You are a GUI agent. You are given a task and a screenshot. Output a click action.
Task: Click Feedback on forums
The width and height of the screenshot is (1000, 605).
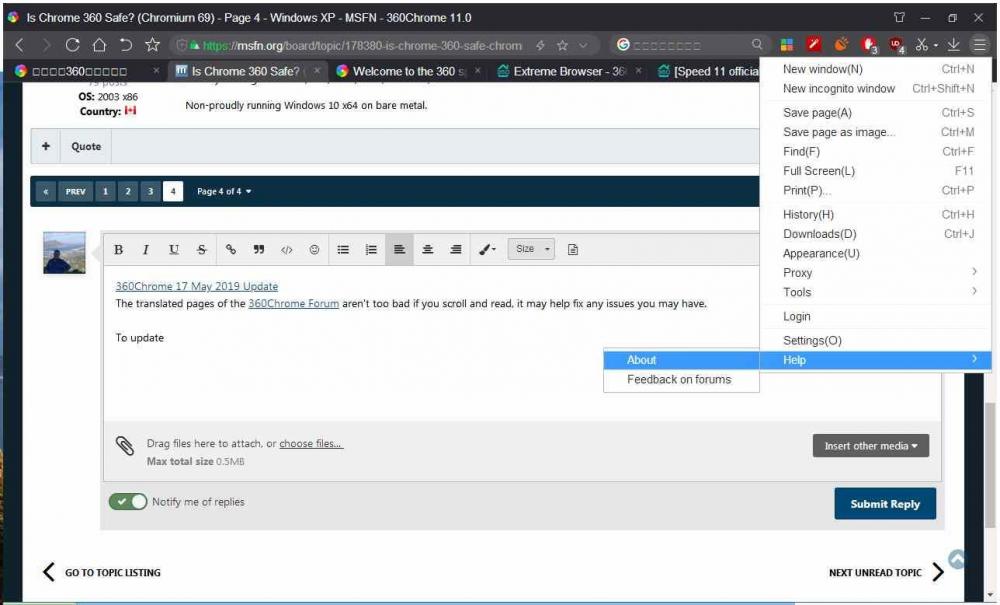(x=681, y=379)
